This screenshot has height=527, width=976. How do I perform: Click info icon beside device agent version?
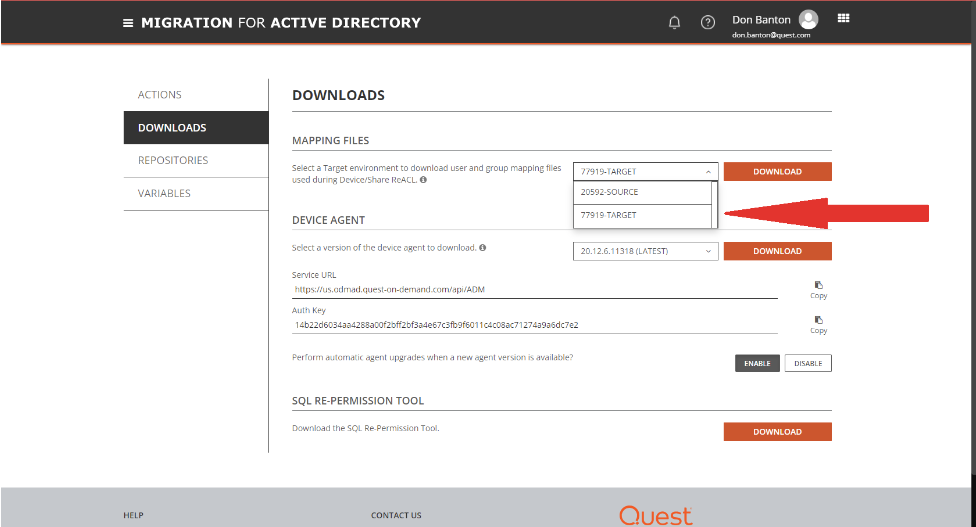pos(483,247)
